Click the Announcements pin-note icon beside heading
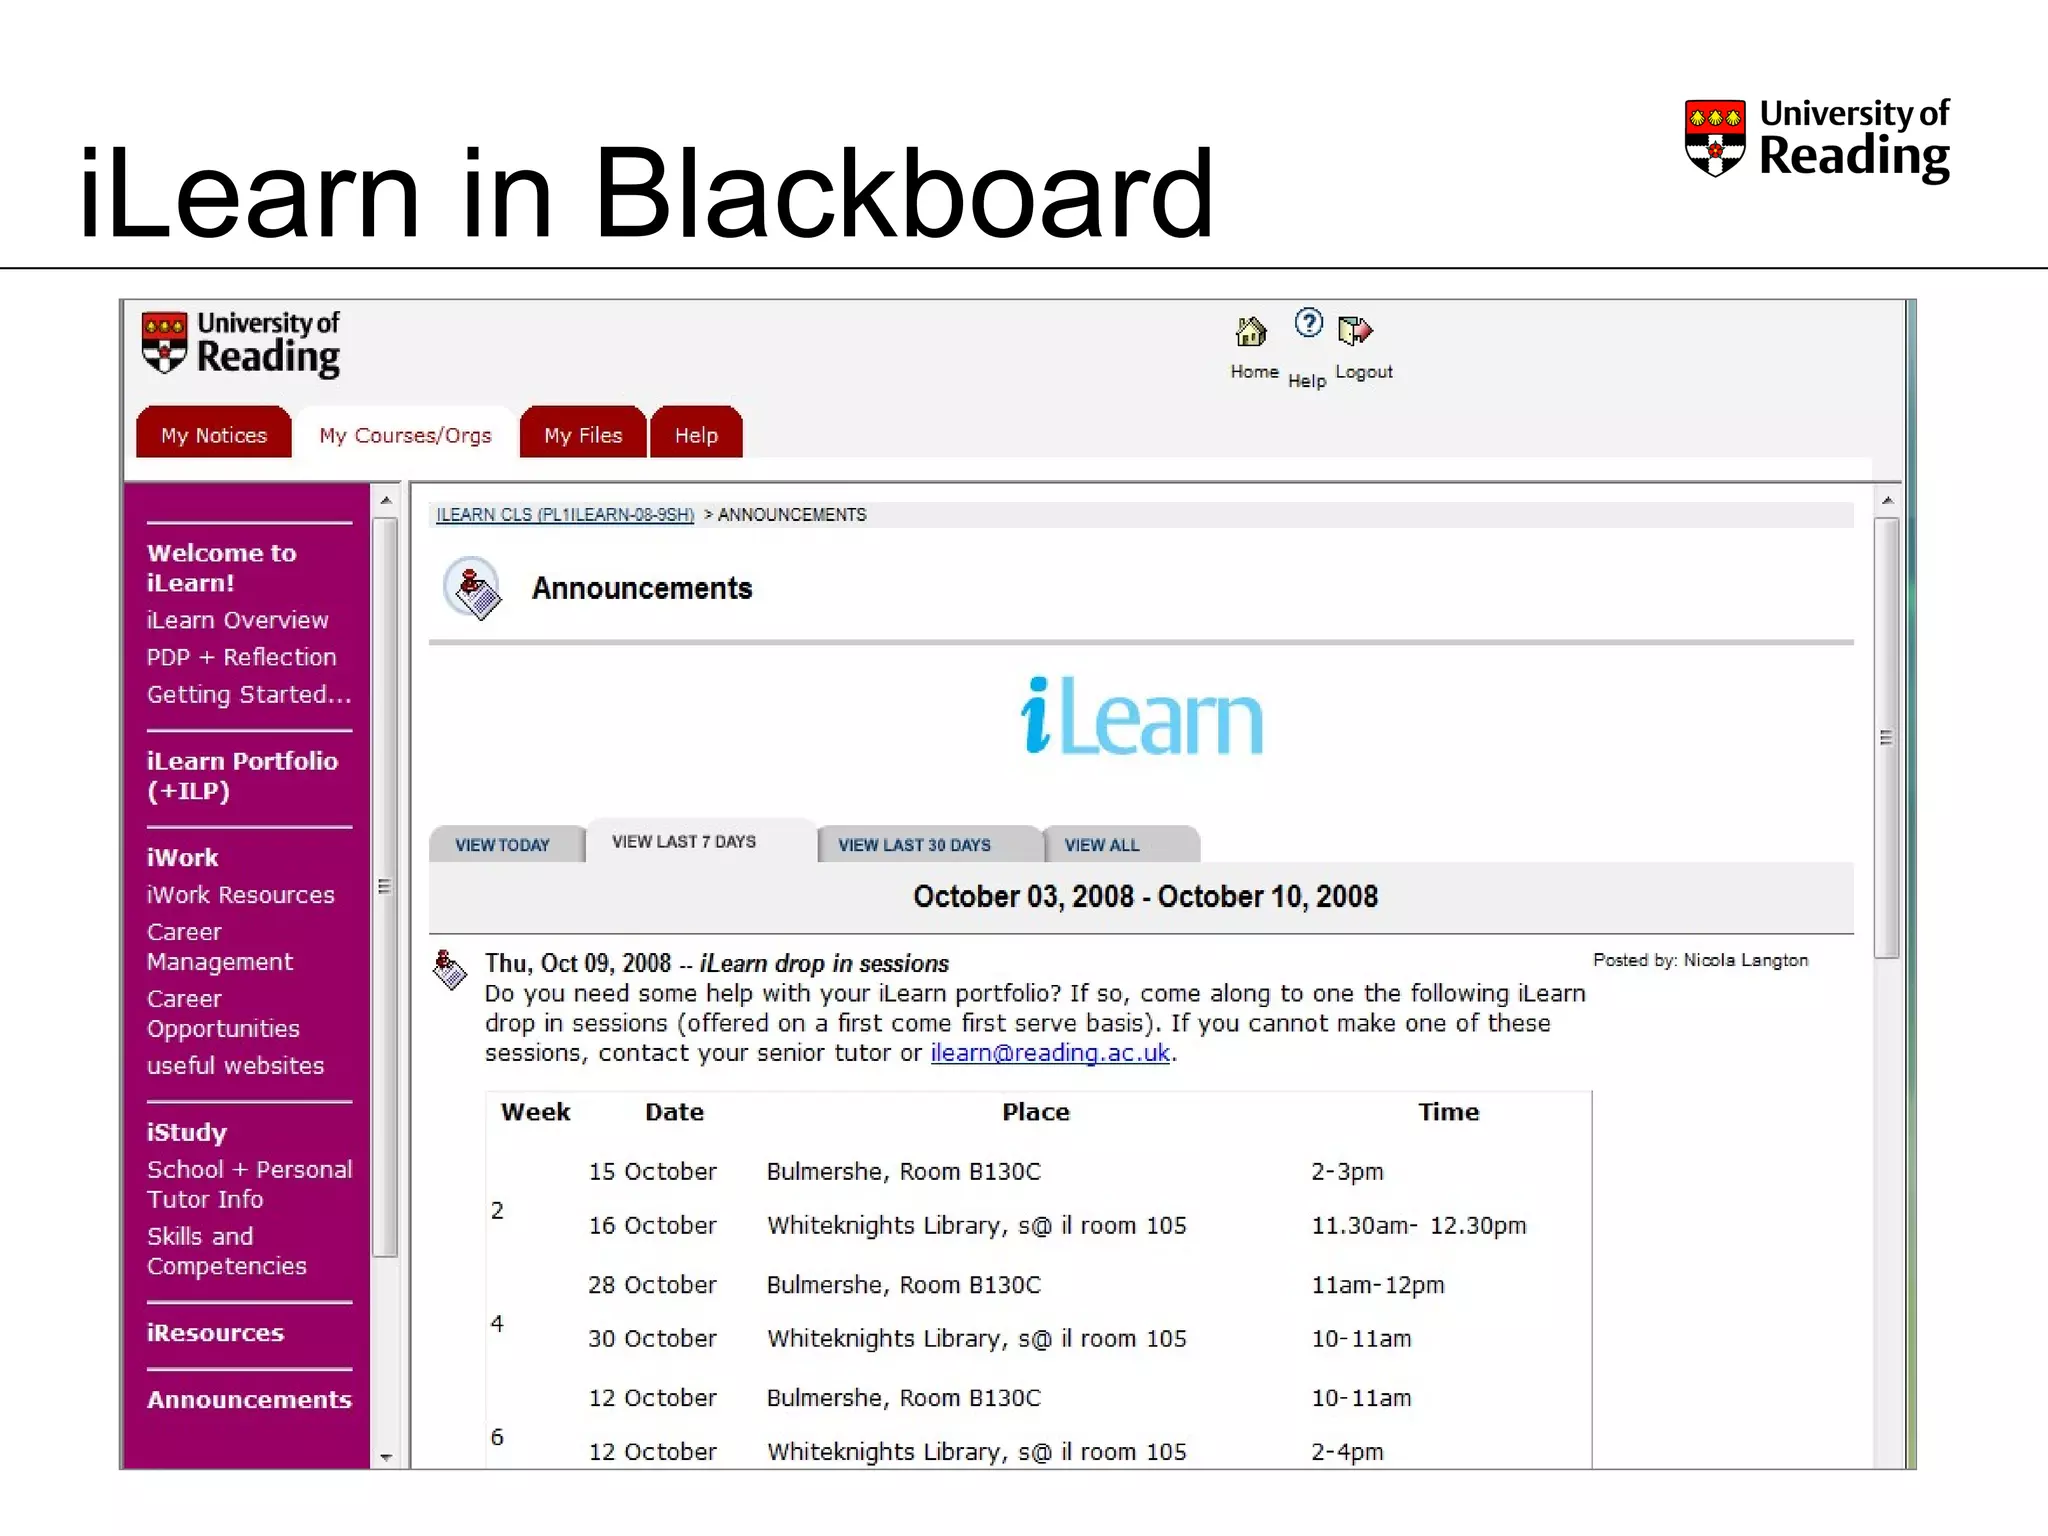Image resolution: width=2048 pixels, height=1536 pixels. click(473, 588)
